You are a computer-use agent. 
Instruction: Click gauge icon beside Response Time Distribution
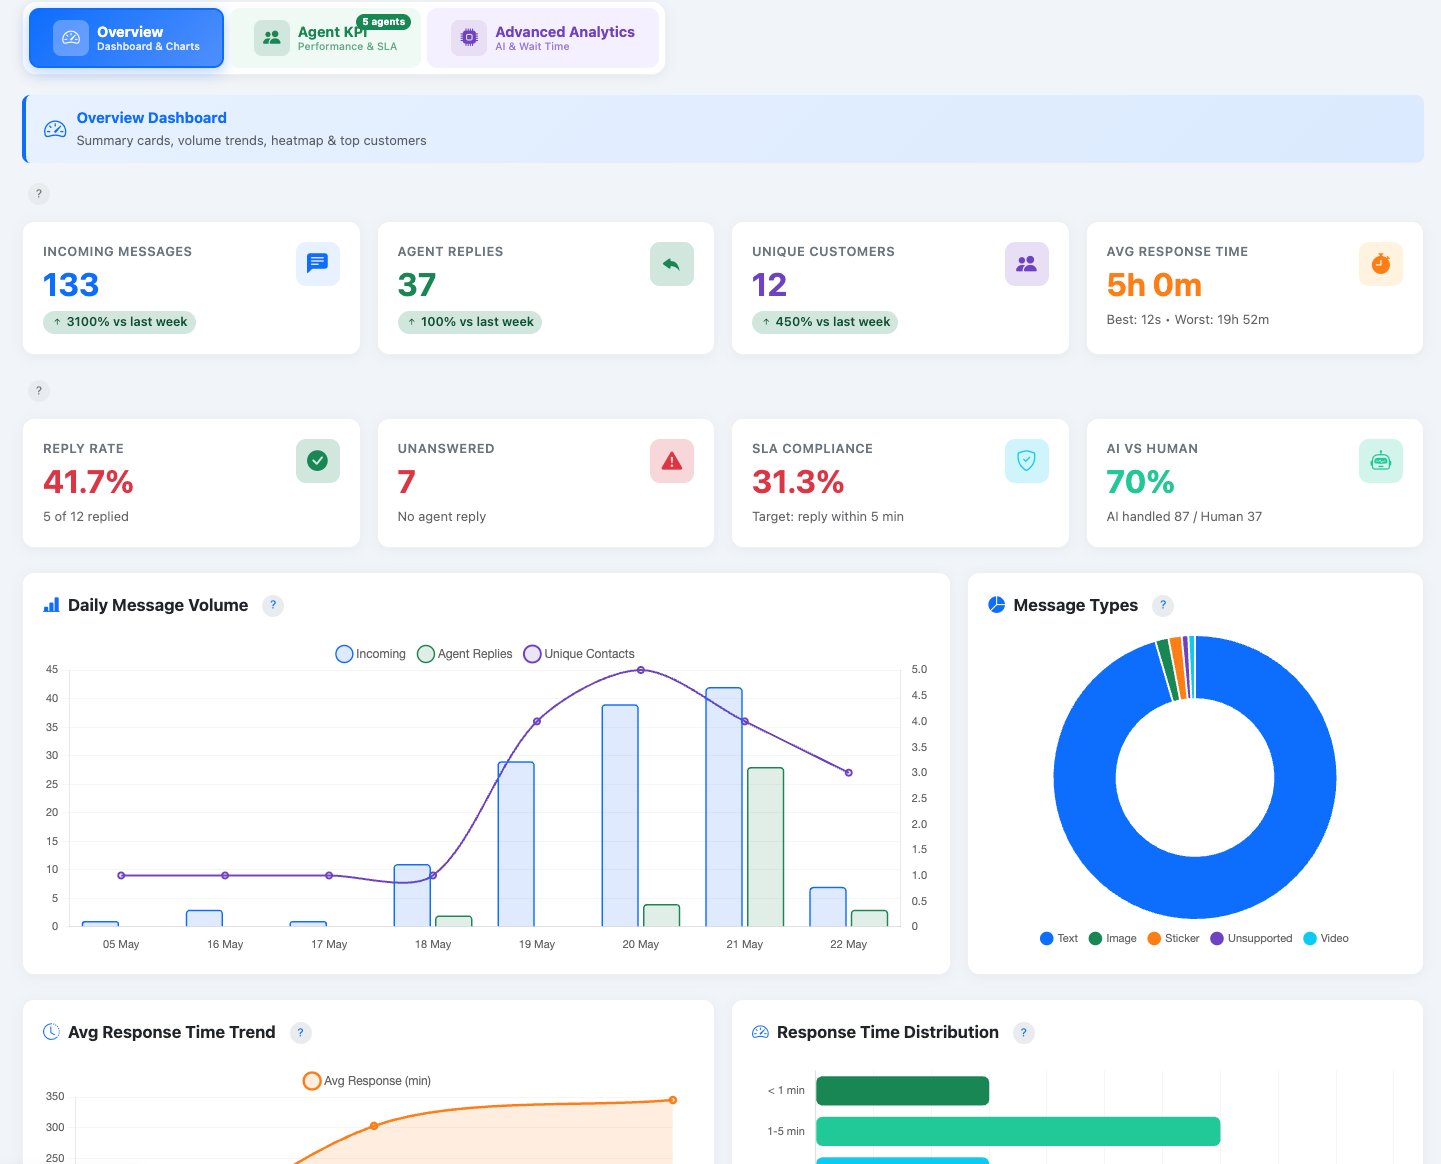tap(760, 1032)
